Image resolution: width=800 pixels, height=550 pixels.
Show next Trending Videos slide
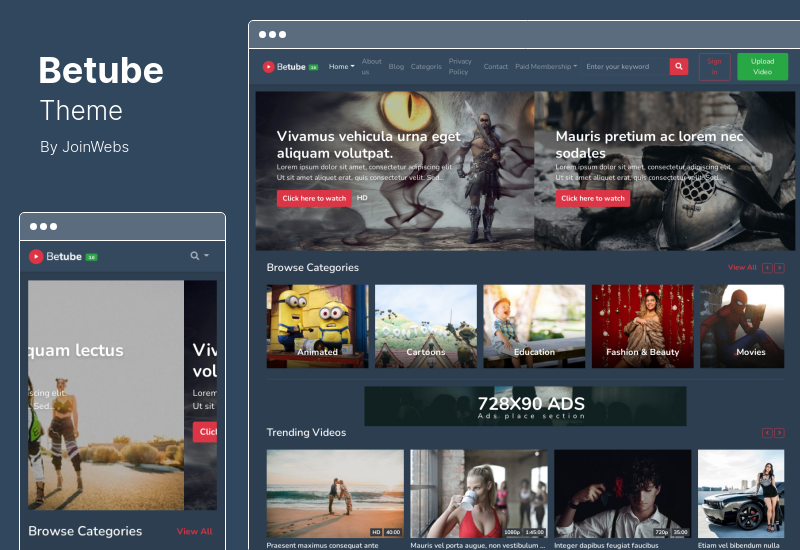tap(779, 433)
